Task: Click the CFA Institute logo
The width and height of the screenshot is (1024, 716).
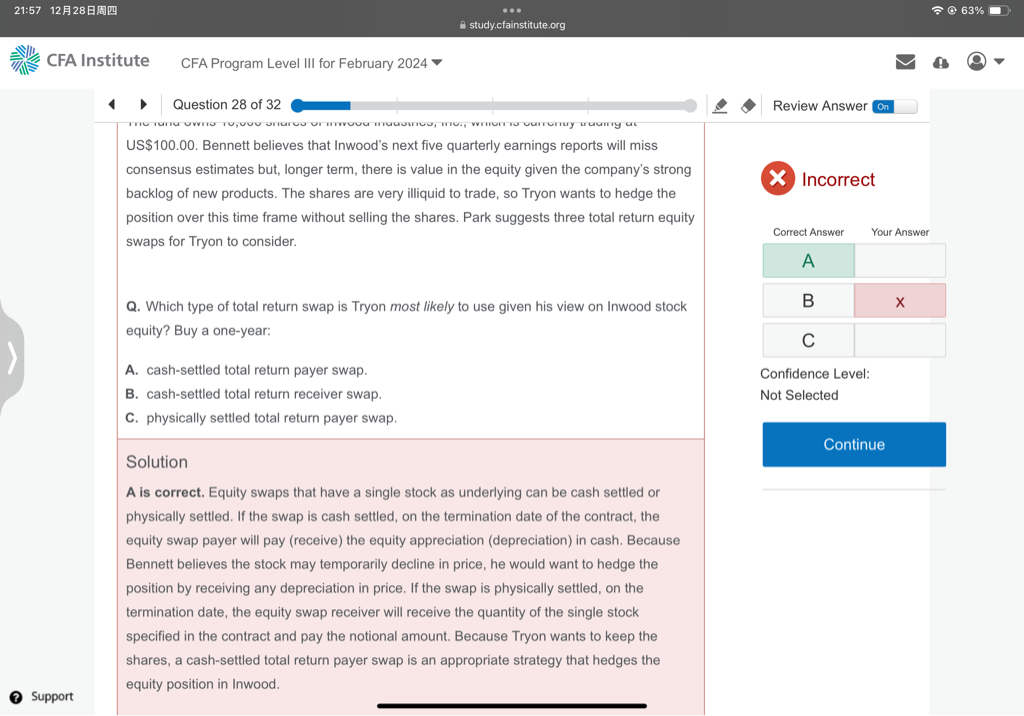Action: pyautogui.click(x=80, y=61)
